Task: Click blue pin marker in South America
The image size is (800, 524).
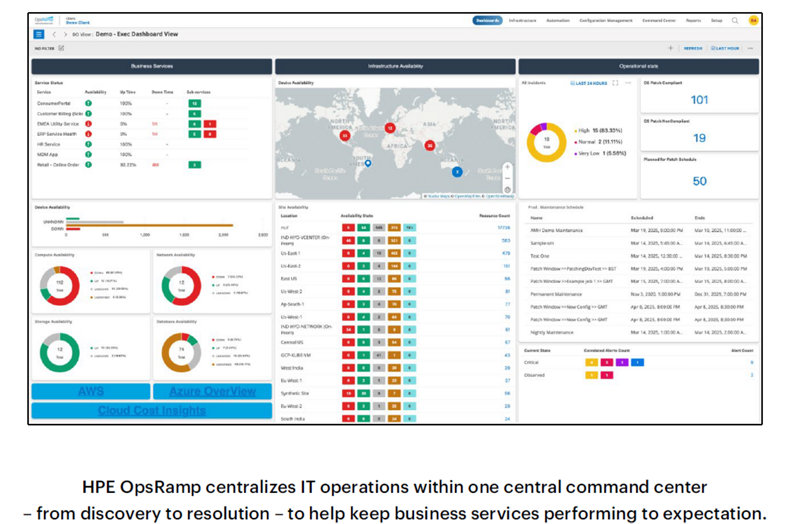Action: tap(368, 163)
